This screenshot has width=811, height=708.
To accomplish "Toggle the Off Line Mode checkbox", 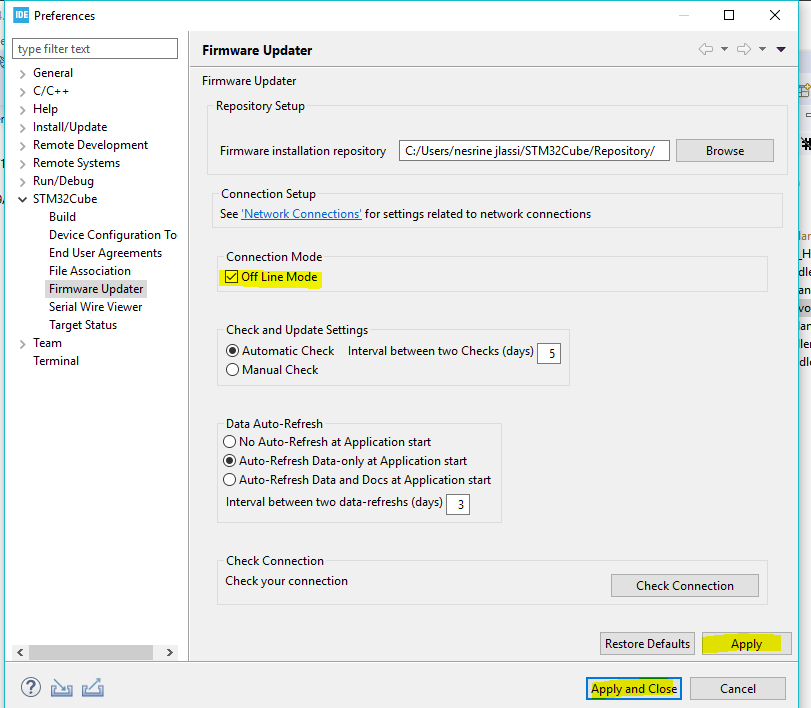I will tap(232, 277).
